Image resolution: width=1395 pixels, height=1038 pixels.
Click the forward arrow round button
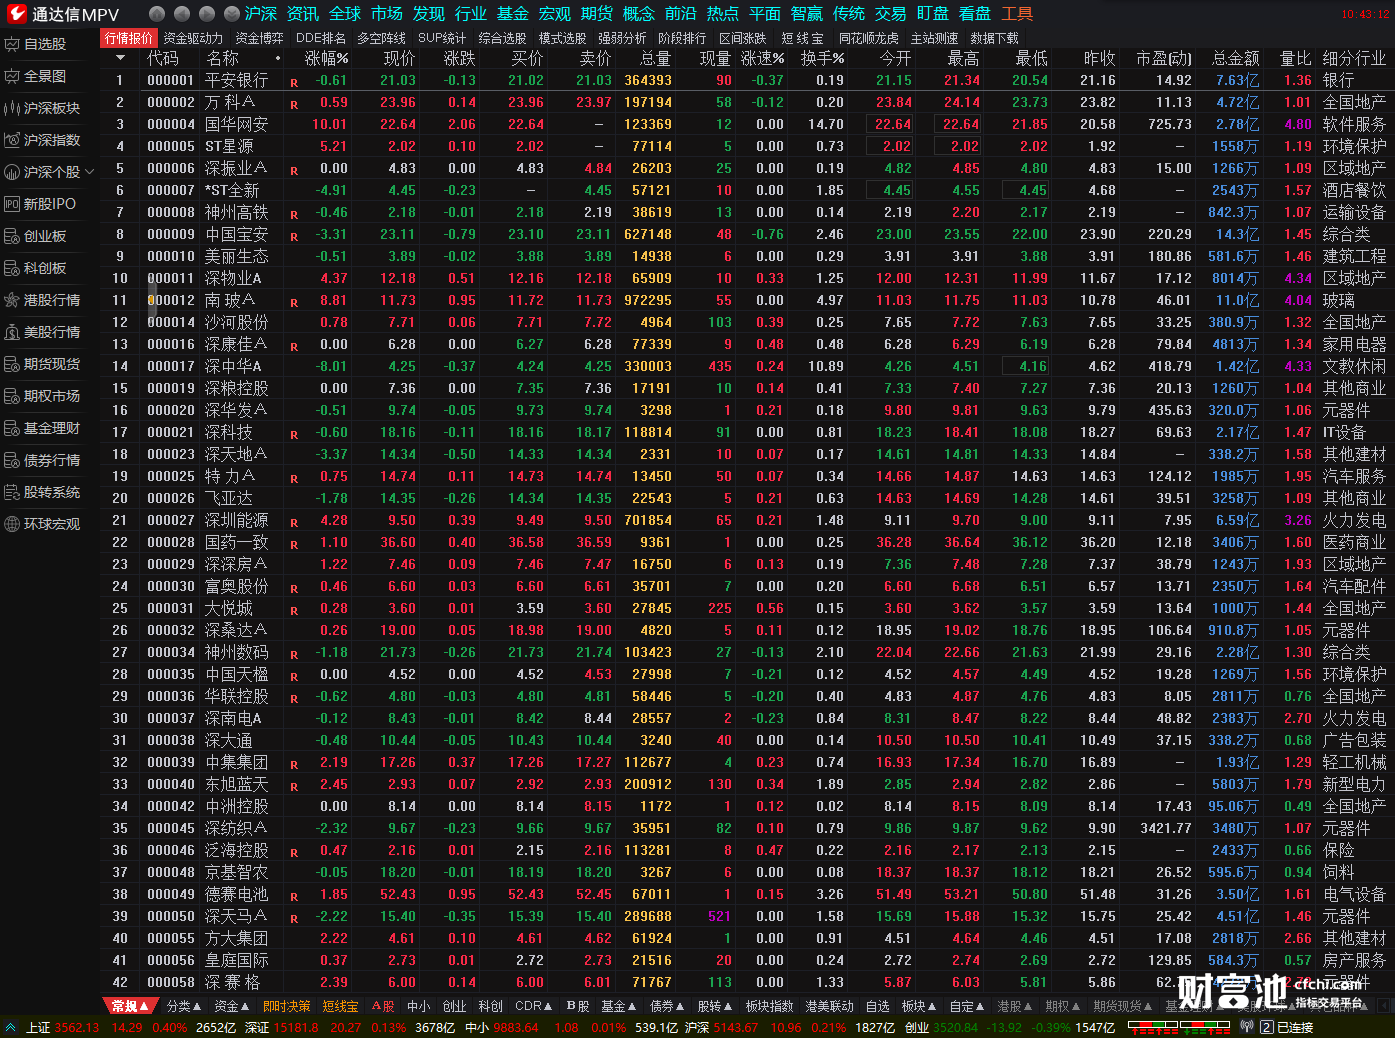click(206, 14)
